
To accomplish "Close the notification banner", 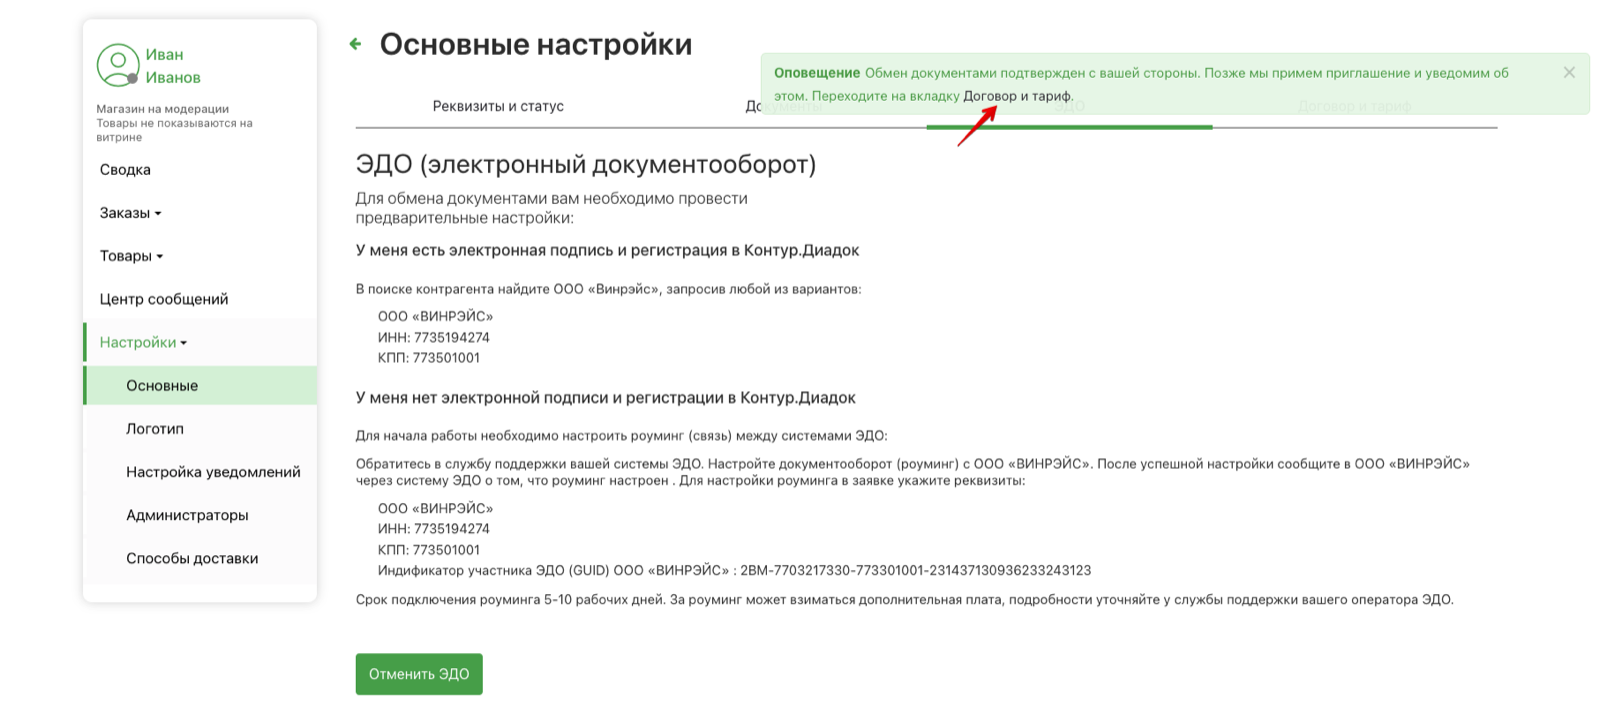I will (1569, 73).
